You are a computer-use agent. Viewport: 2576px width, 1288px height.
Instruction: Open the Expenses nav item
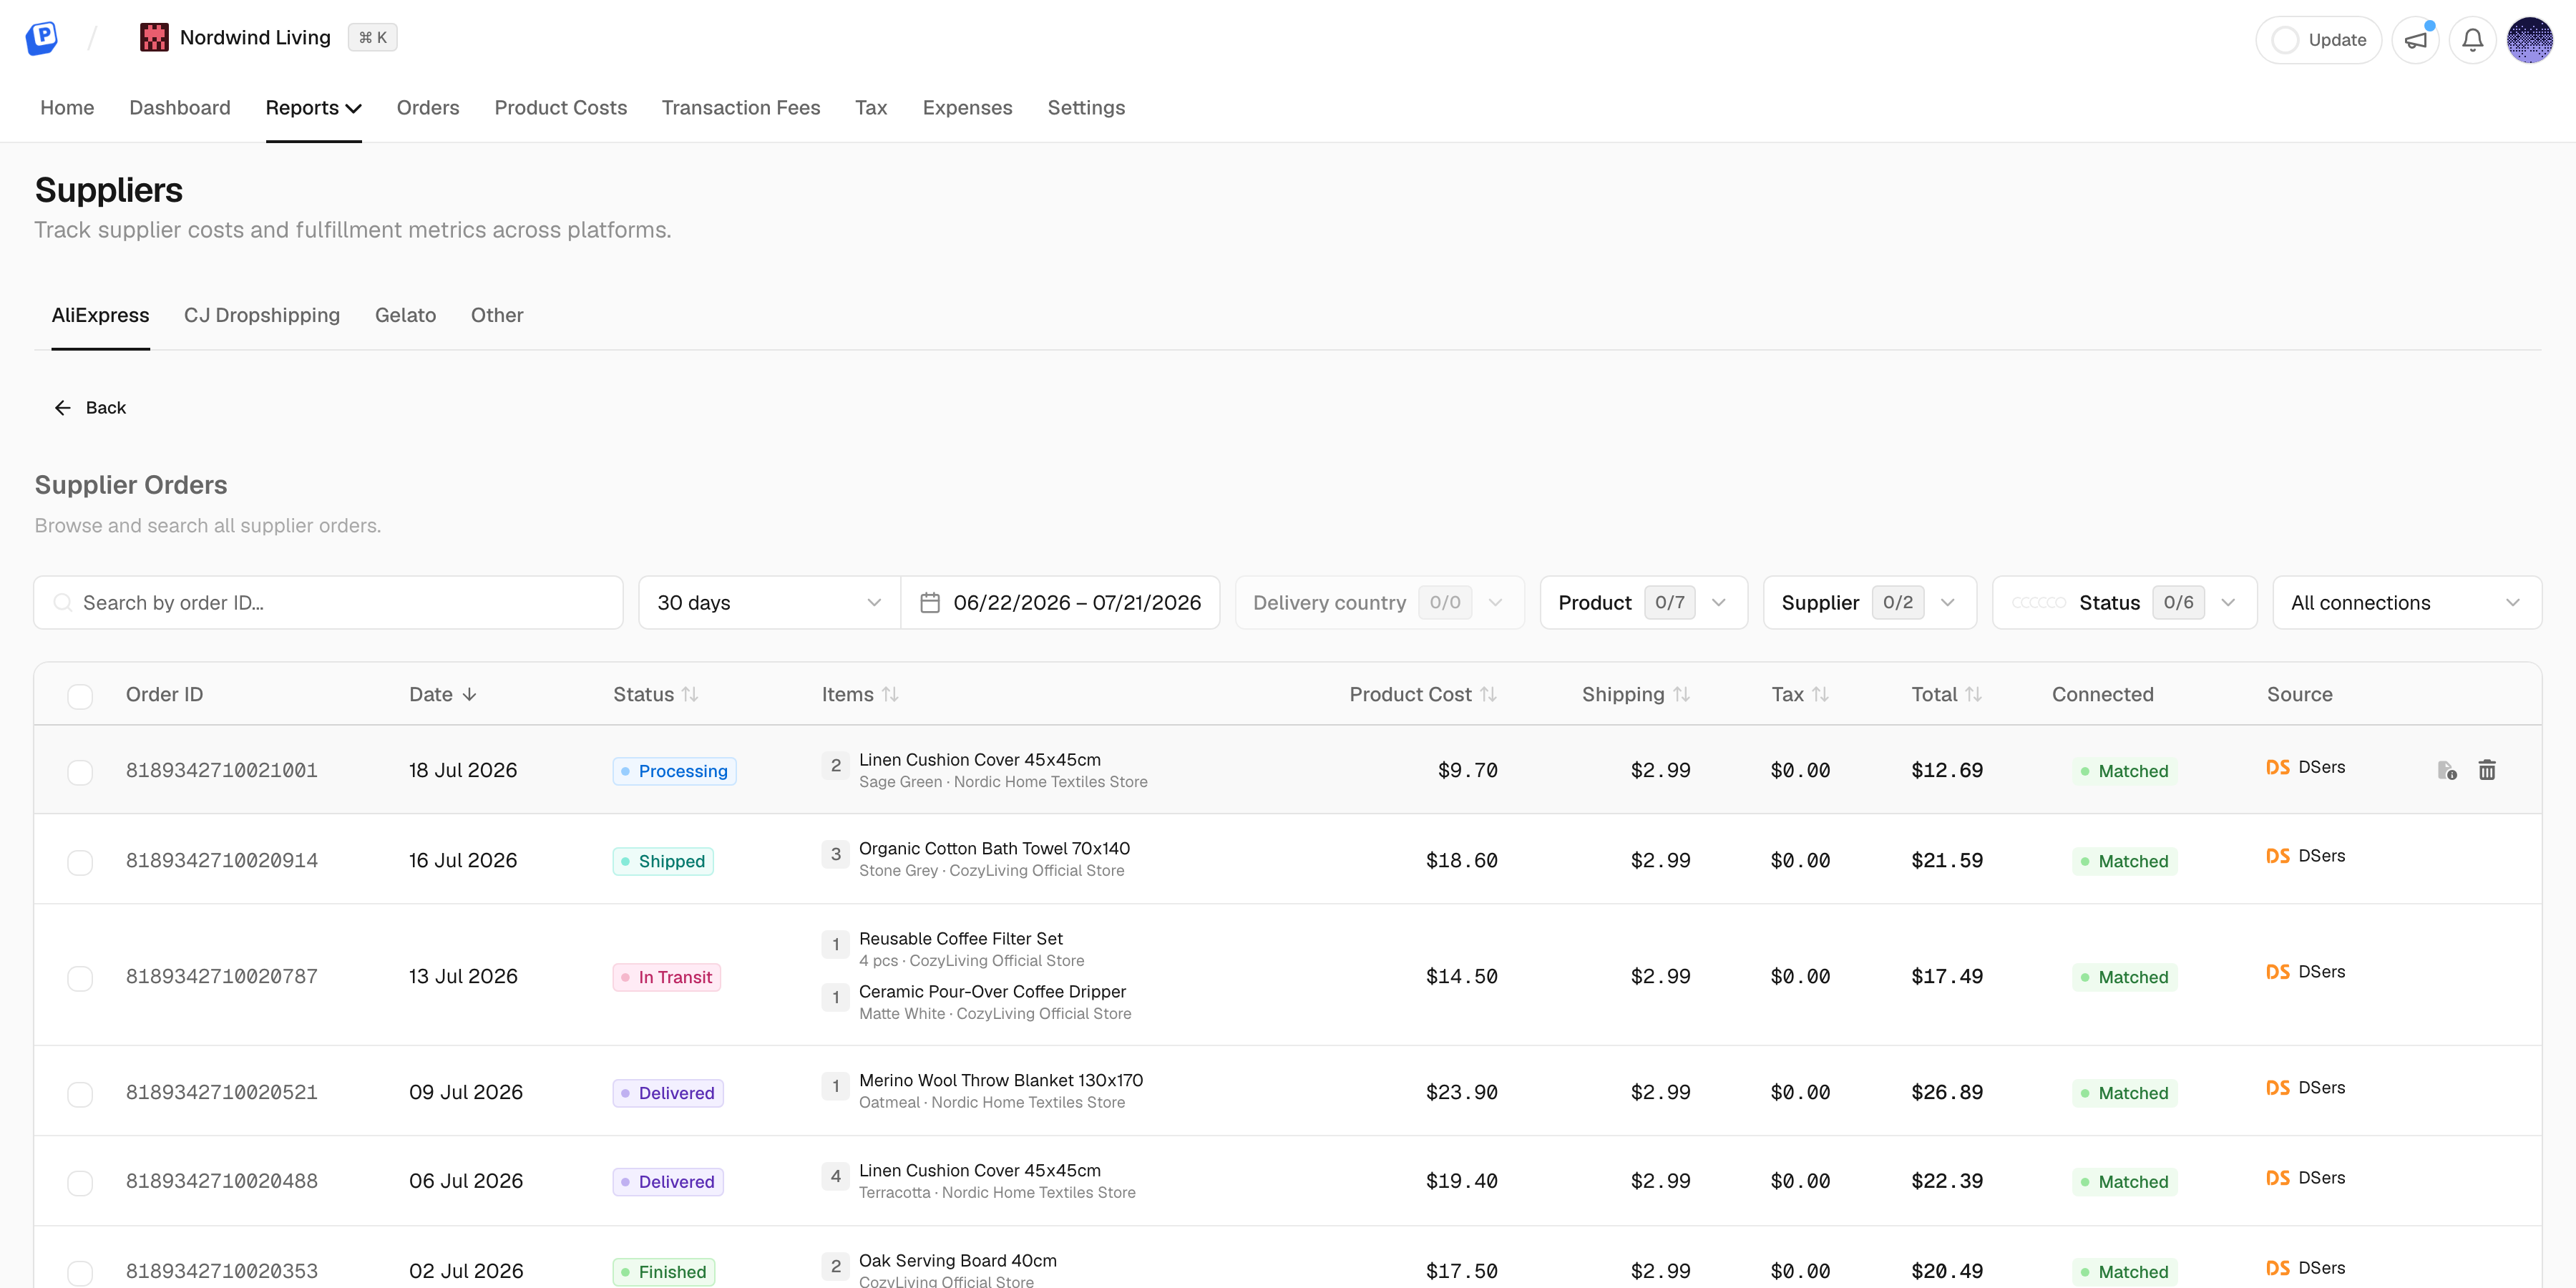point(967,108)
